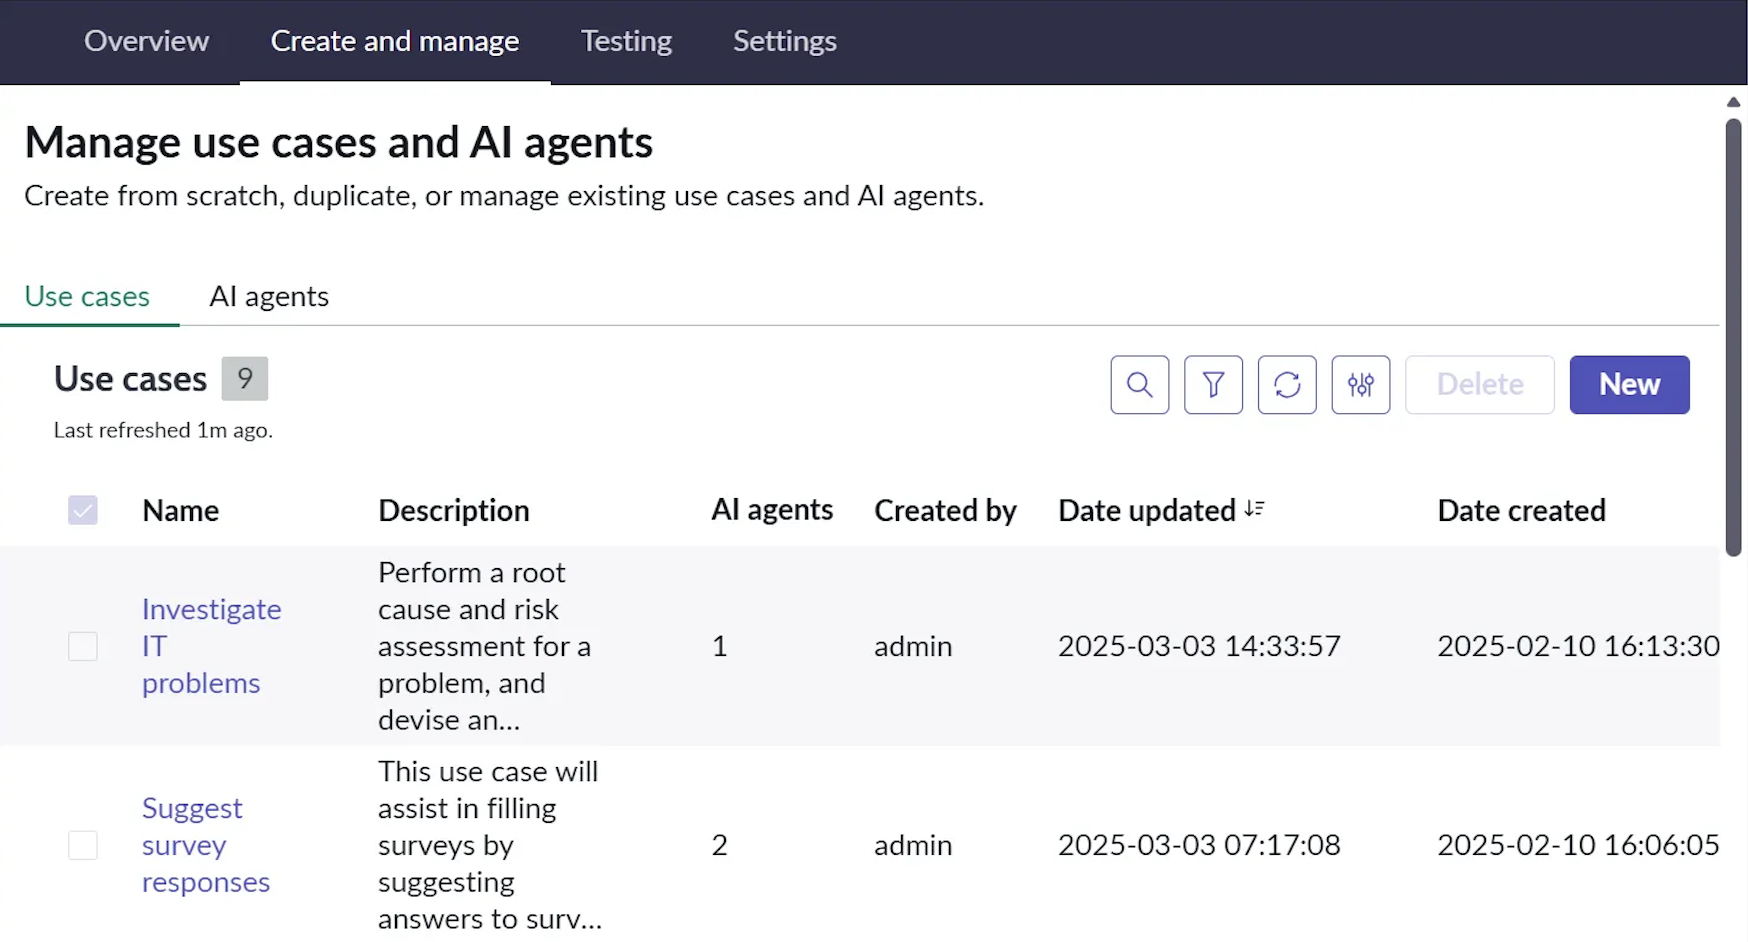Go to the Overview tab

[146, 41]
